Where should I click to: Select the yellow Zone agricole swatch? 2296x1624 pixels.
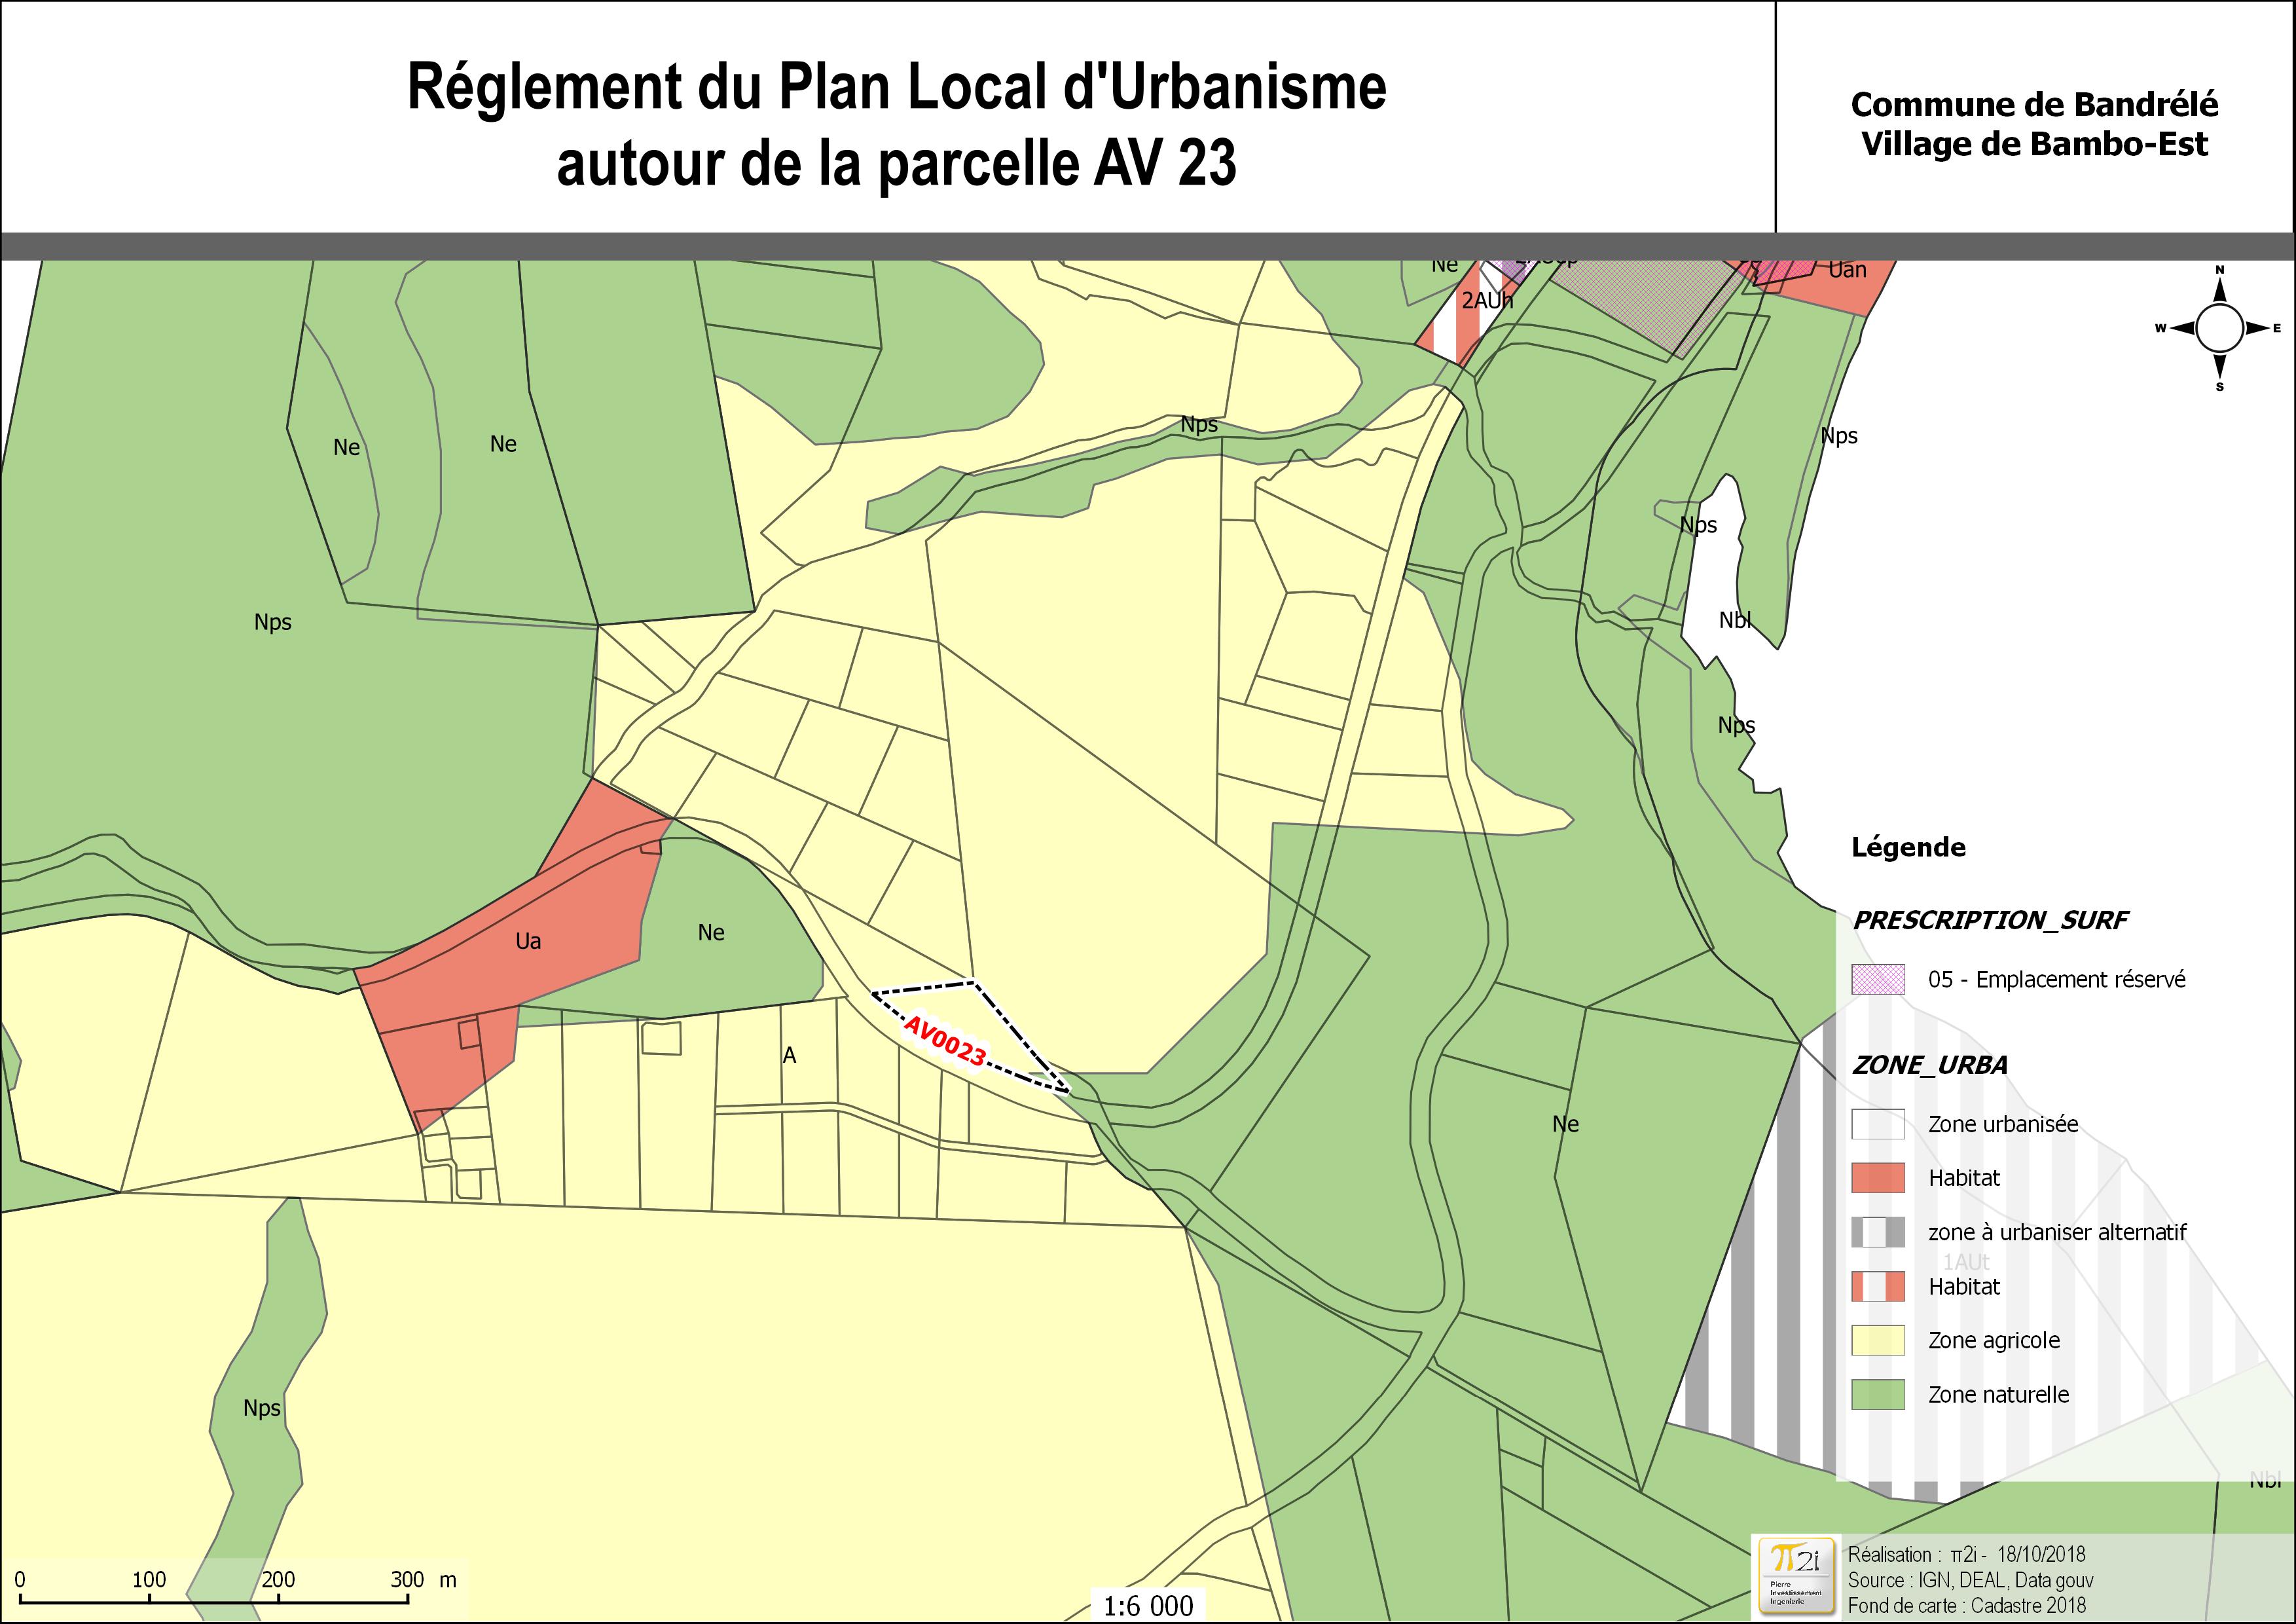point(1877,1340)
